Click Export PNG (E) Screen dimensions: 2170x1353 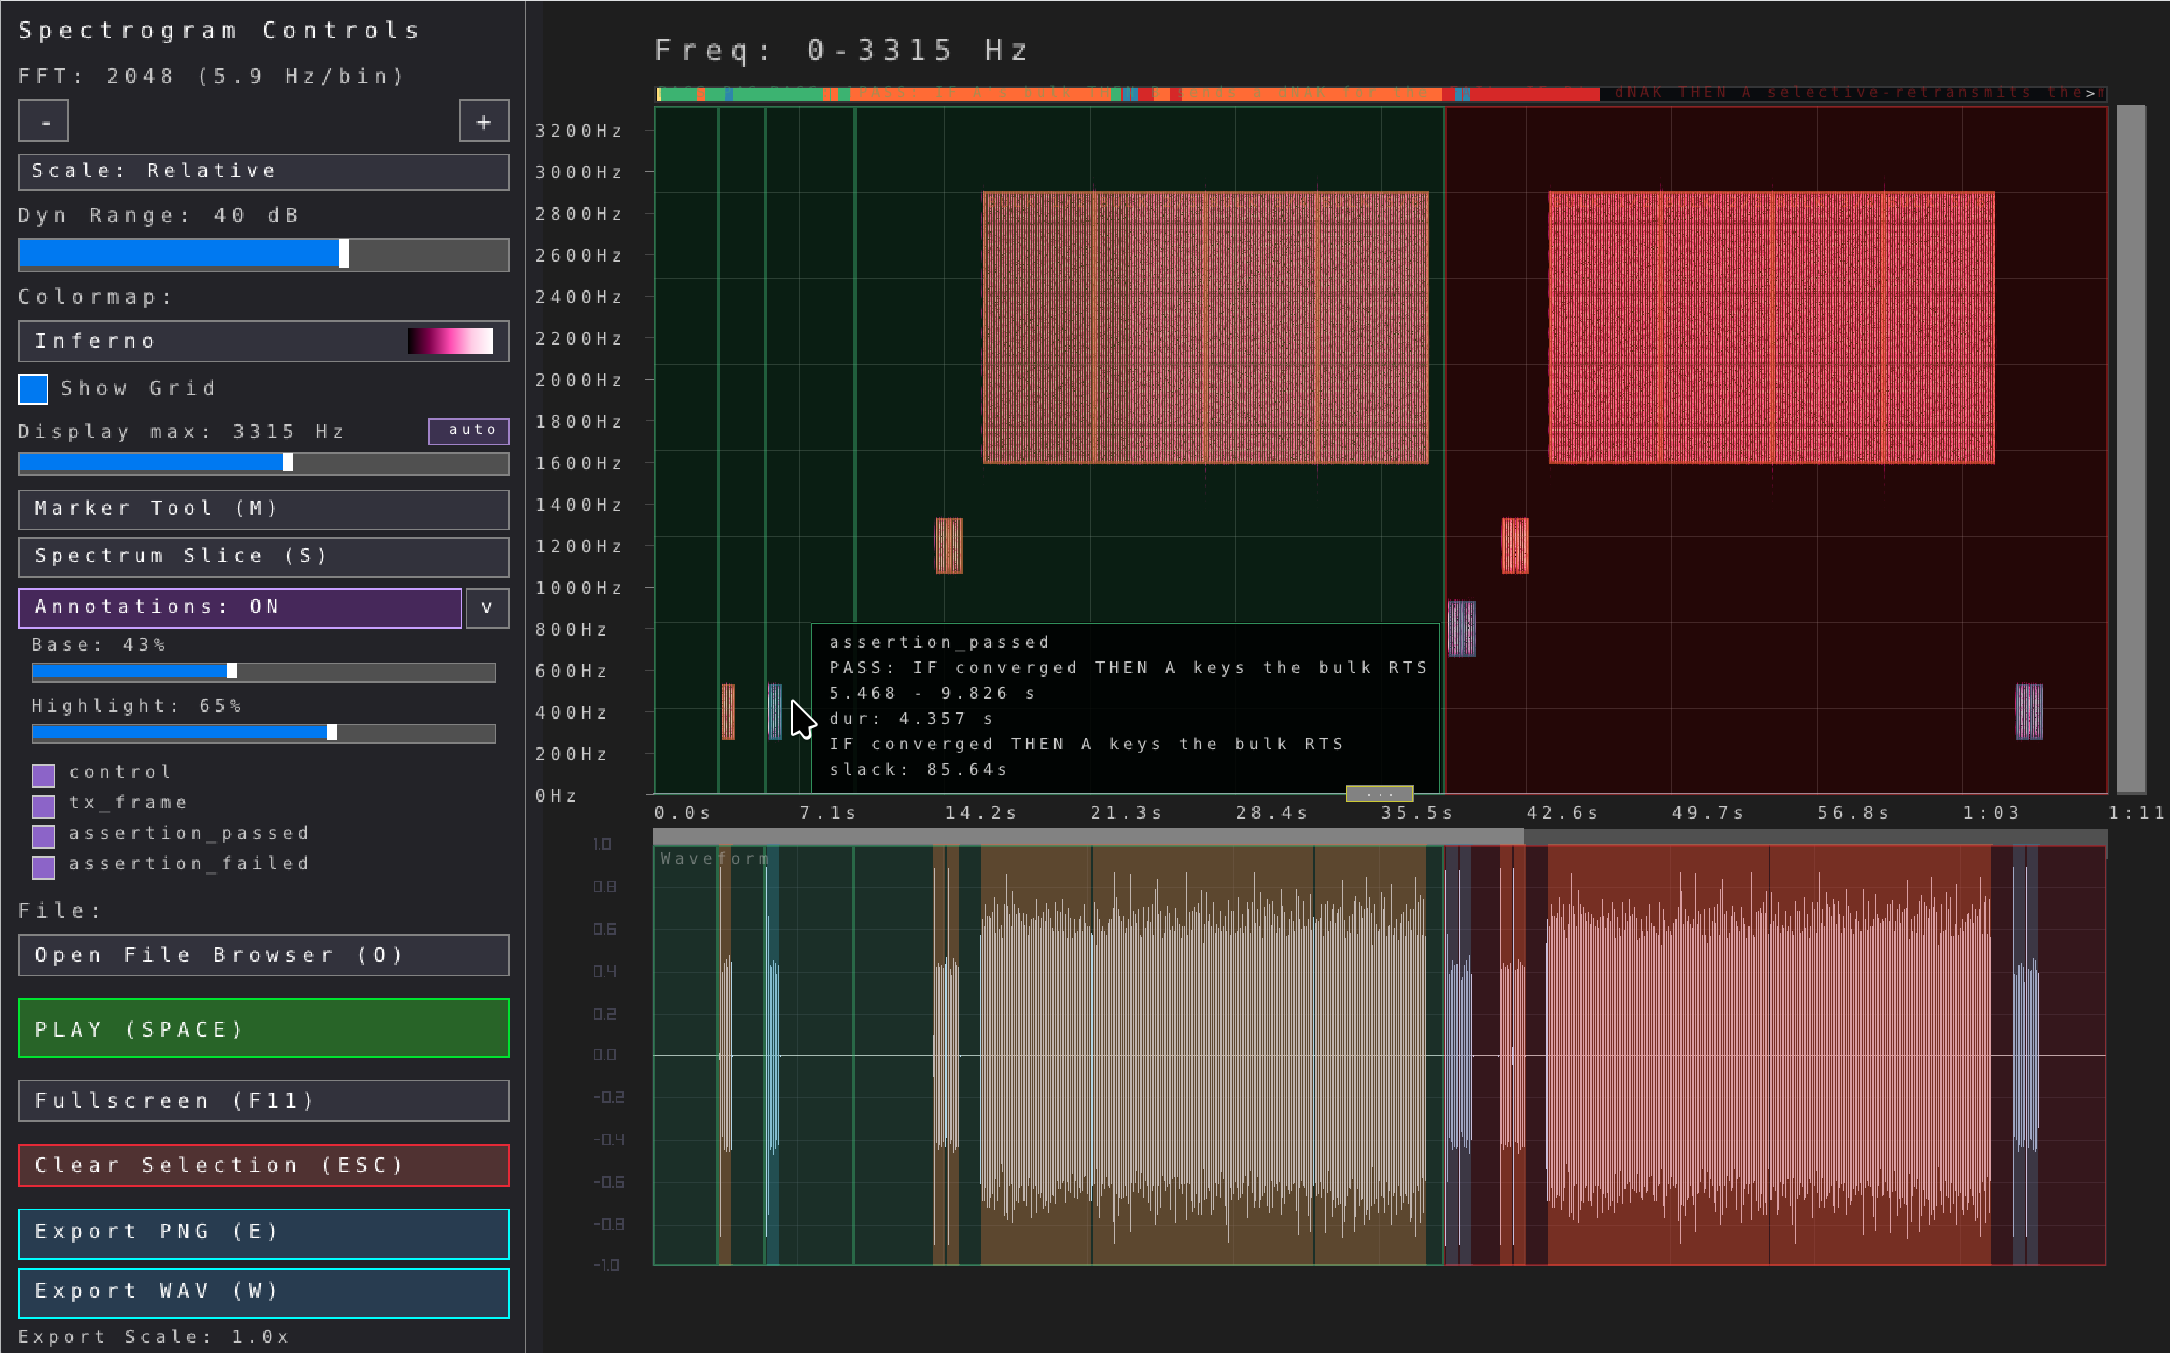[264, 1232]
